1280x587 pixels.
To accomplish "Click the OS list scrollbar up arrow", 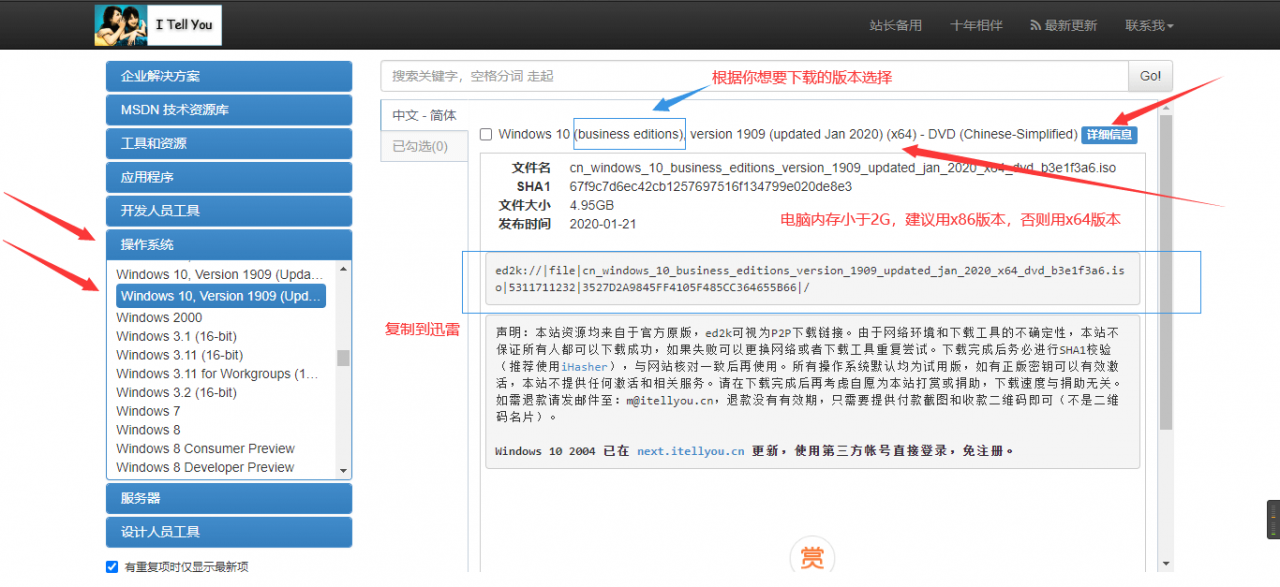I will pos(344,269).
